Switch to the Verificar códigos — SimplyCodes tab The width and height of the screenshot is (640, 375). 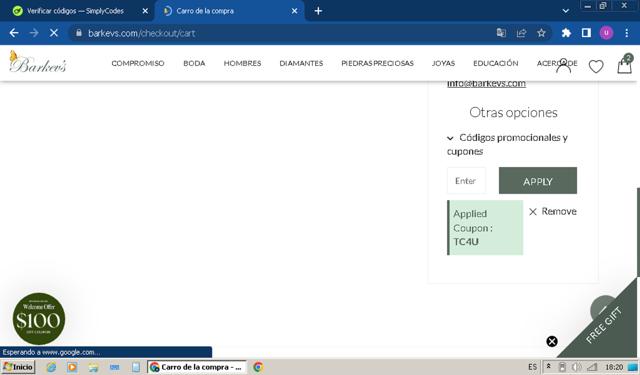(x=75, y=11)
